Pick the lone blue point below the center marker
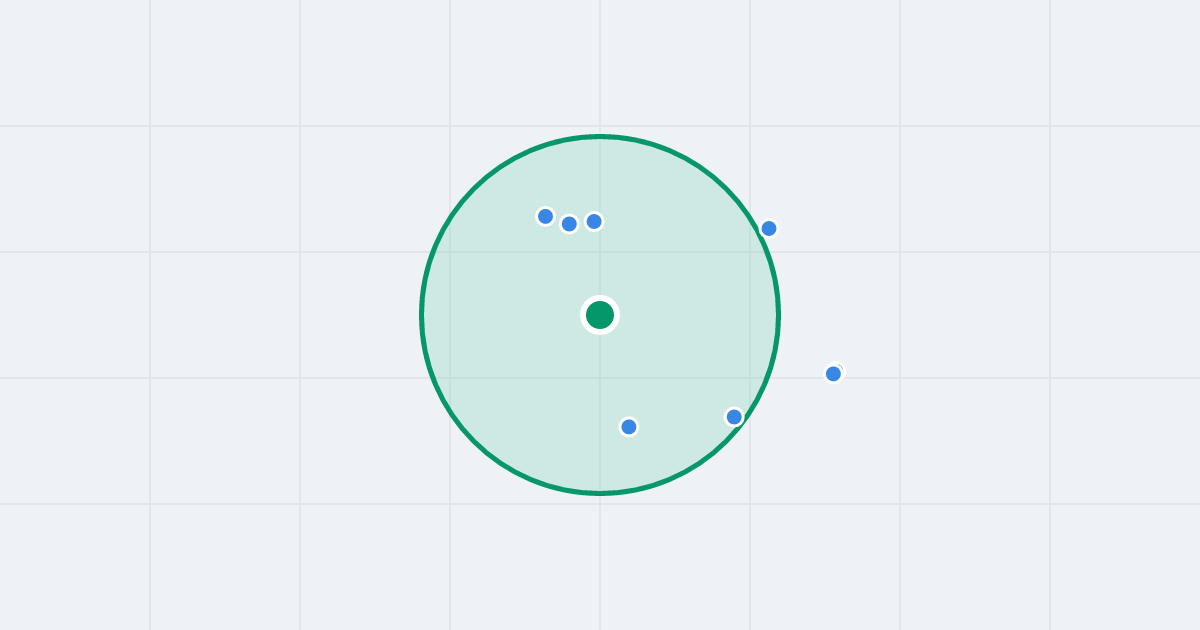 (x=629, y=426)
